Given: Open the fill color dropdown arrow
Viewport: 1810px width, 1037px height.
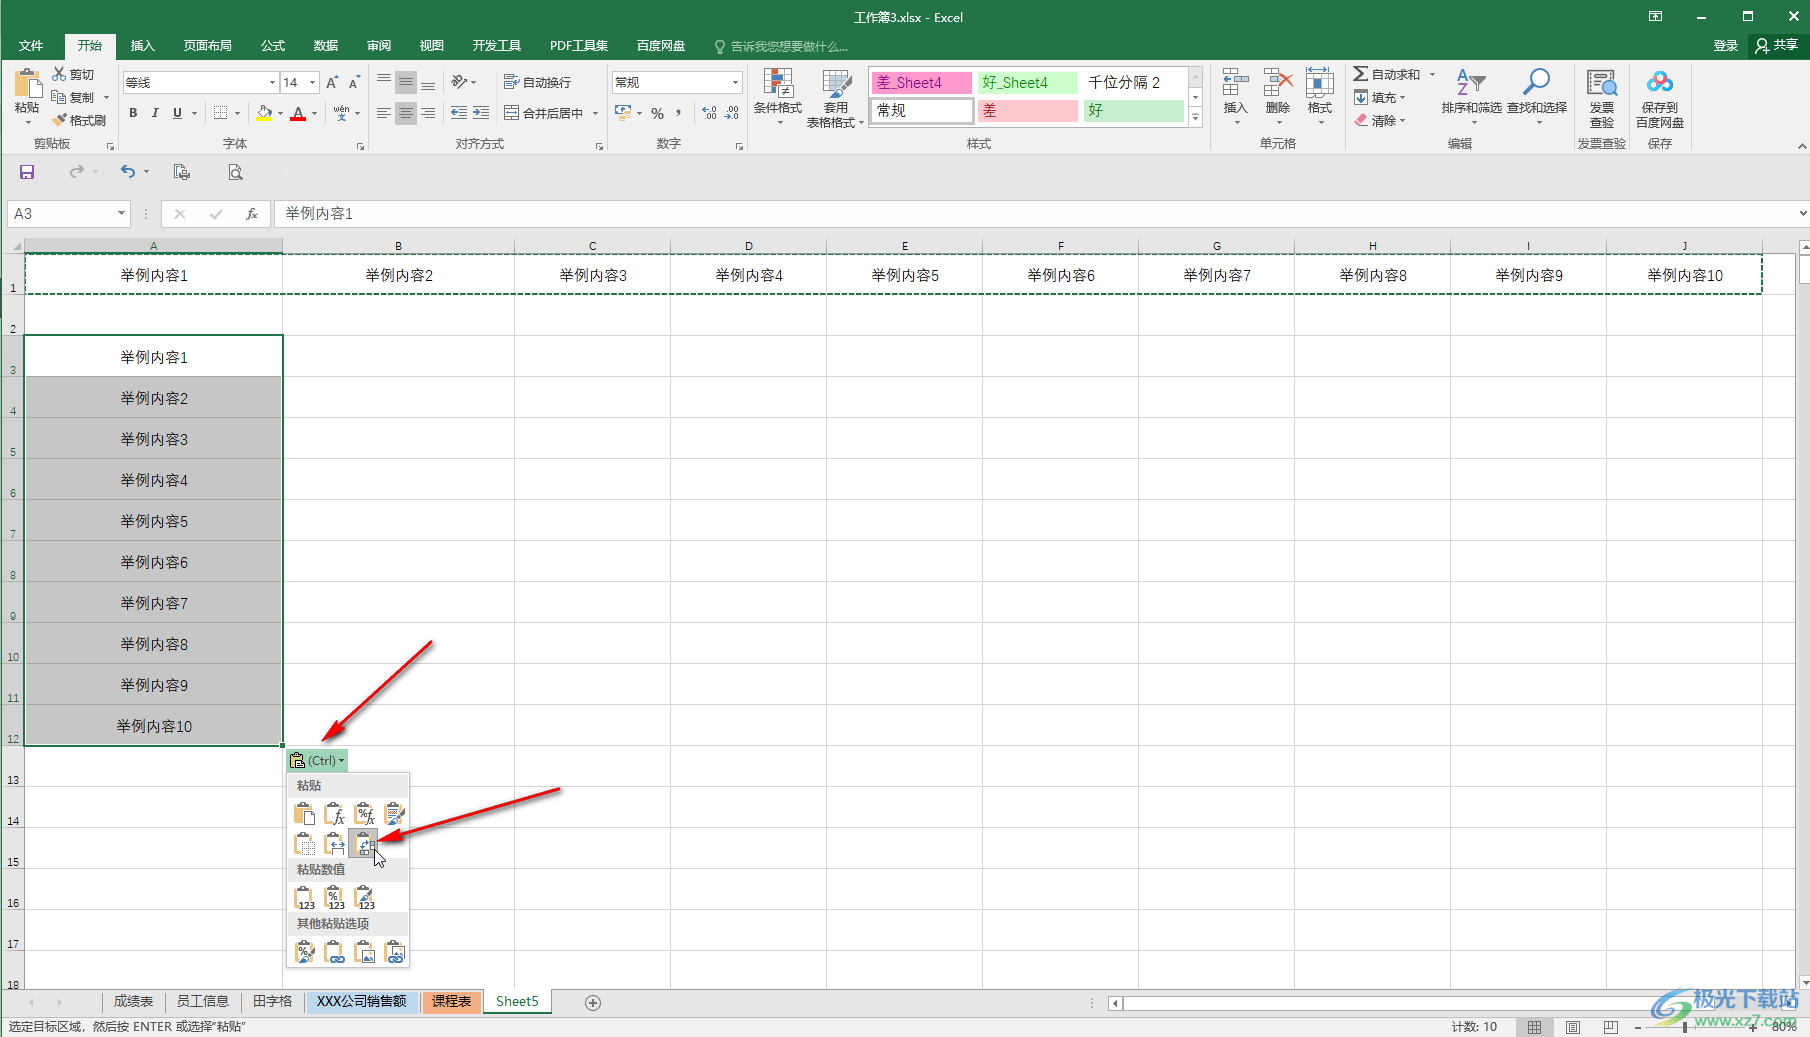Looking at the screenshot, I should [280, 113].
